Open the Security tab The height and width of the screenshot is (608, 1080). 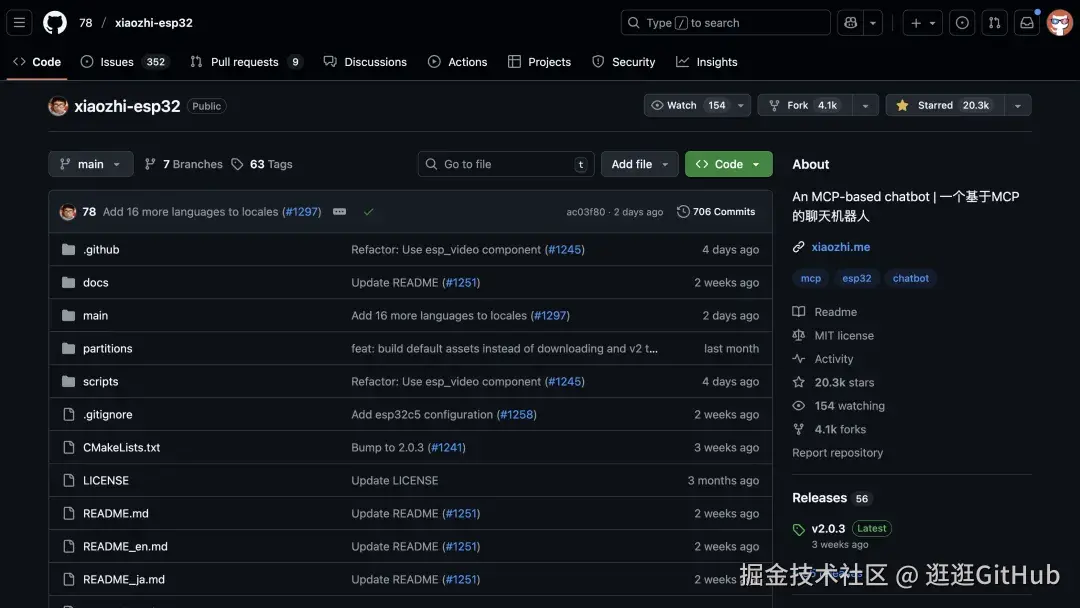(x=623, y=62)
